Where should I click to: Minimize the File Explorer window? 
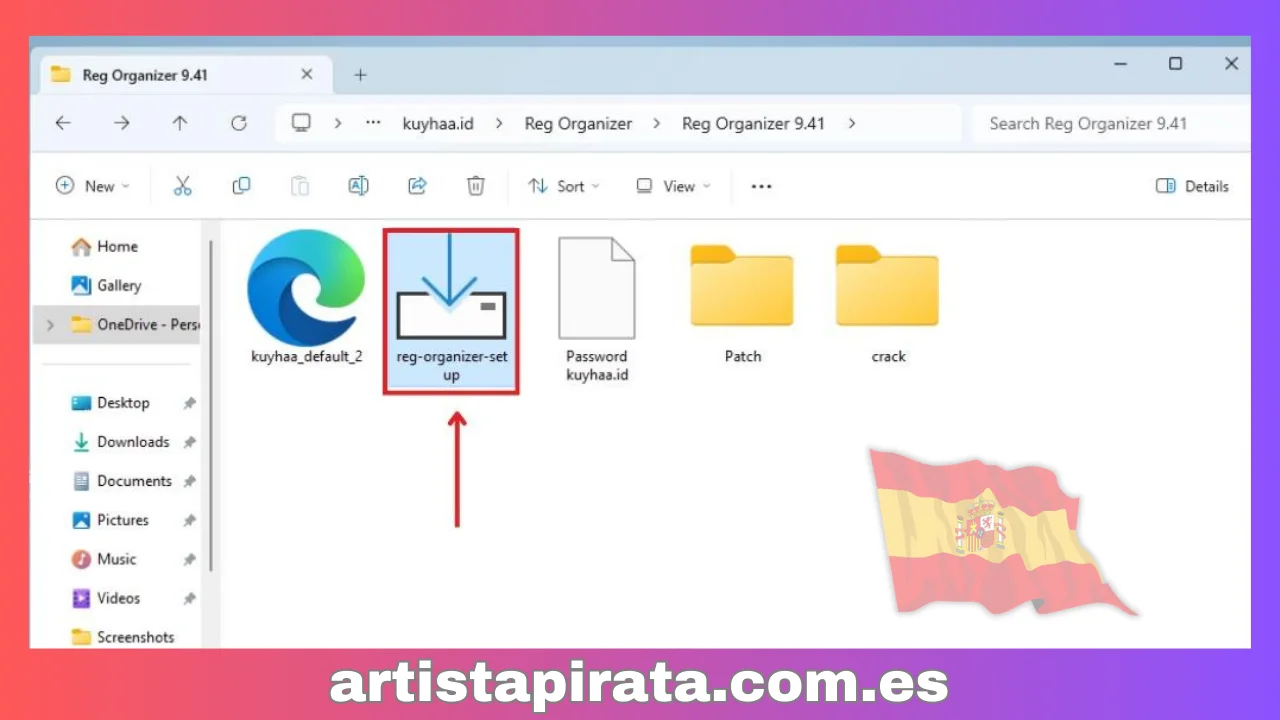point(1120,64)
